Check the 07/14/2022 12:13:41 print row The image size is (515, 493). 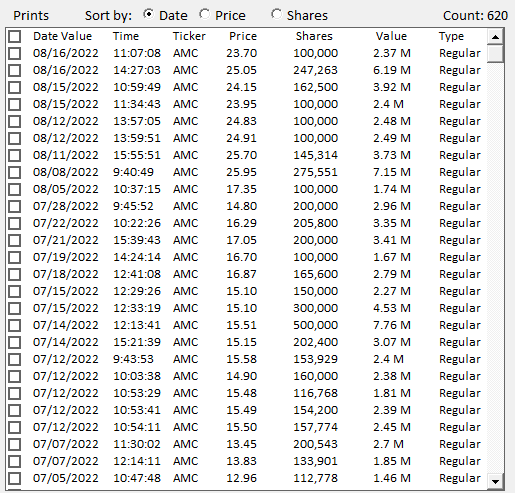15,325
